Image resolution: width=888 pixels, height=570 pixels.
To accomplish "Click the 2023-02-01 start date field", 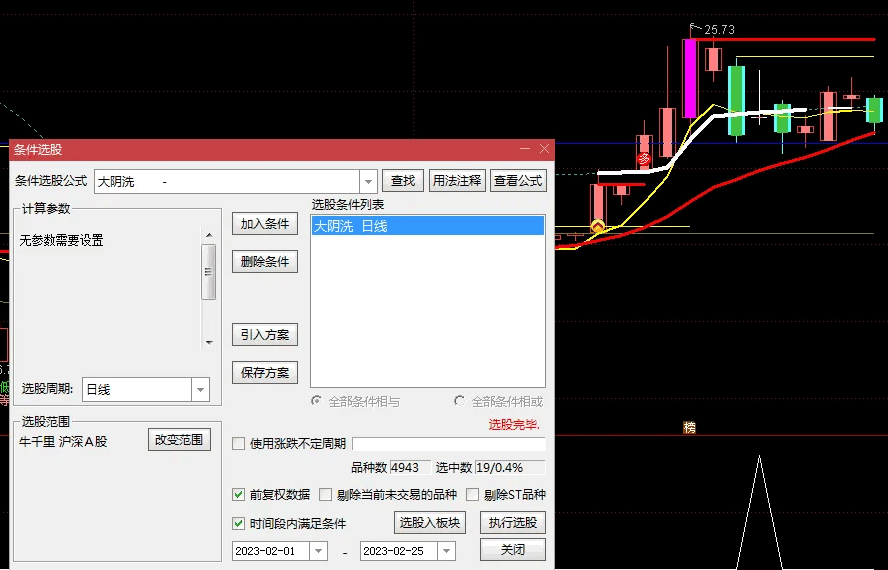I will [271, 551].
